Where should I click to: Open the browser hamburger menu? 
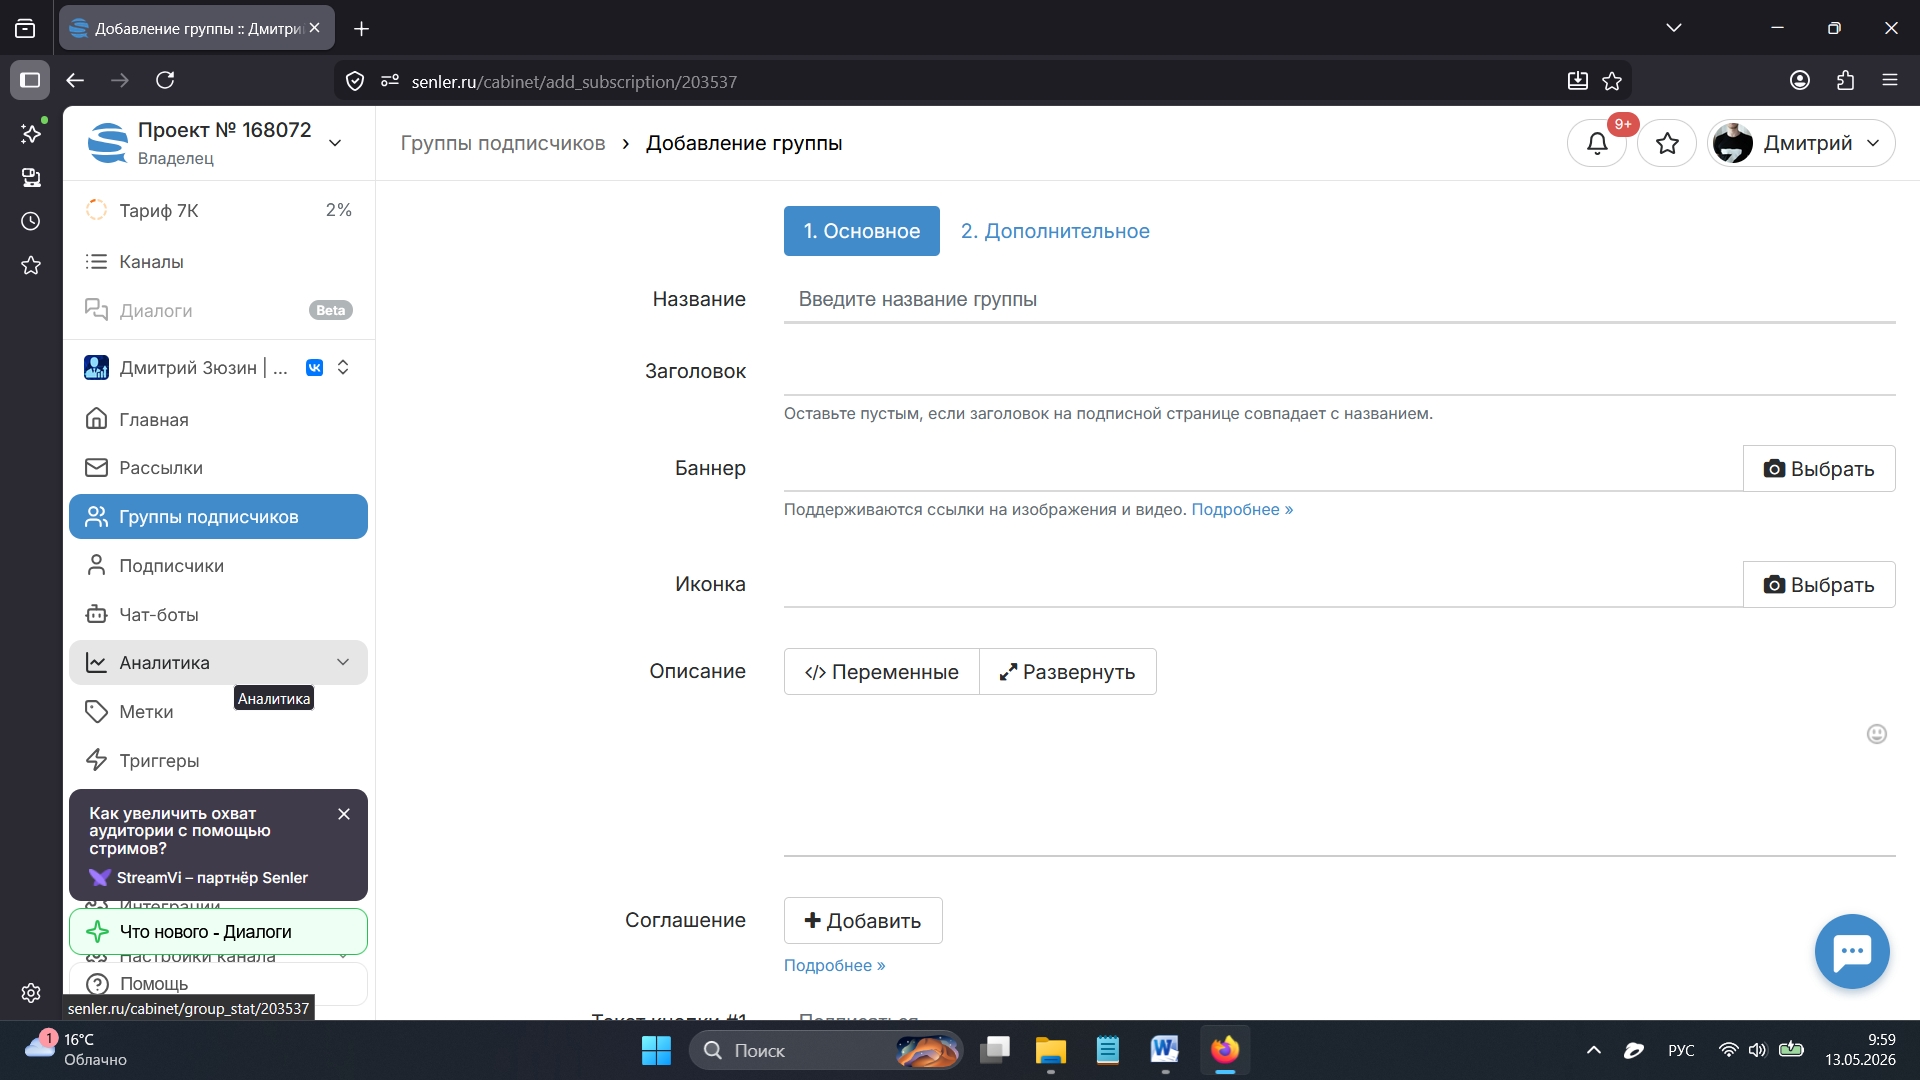tap(1889, 80)
